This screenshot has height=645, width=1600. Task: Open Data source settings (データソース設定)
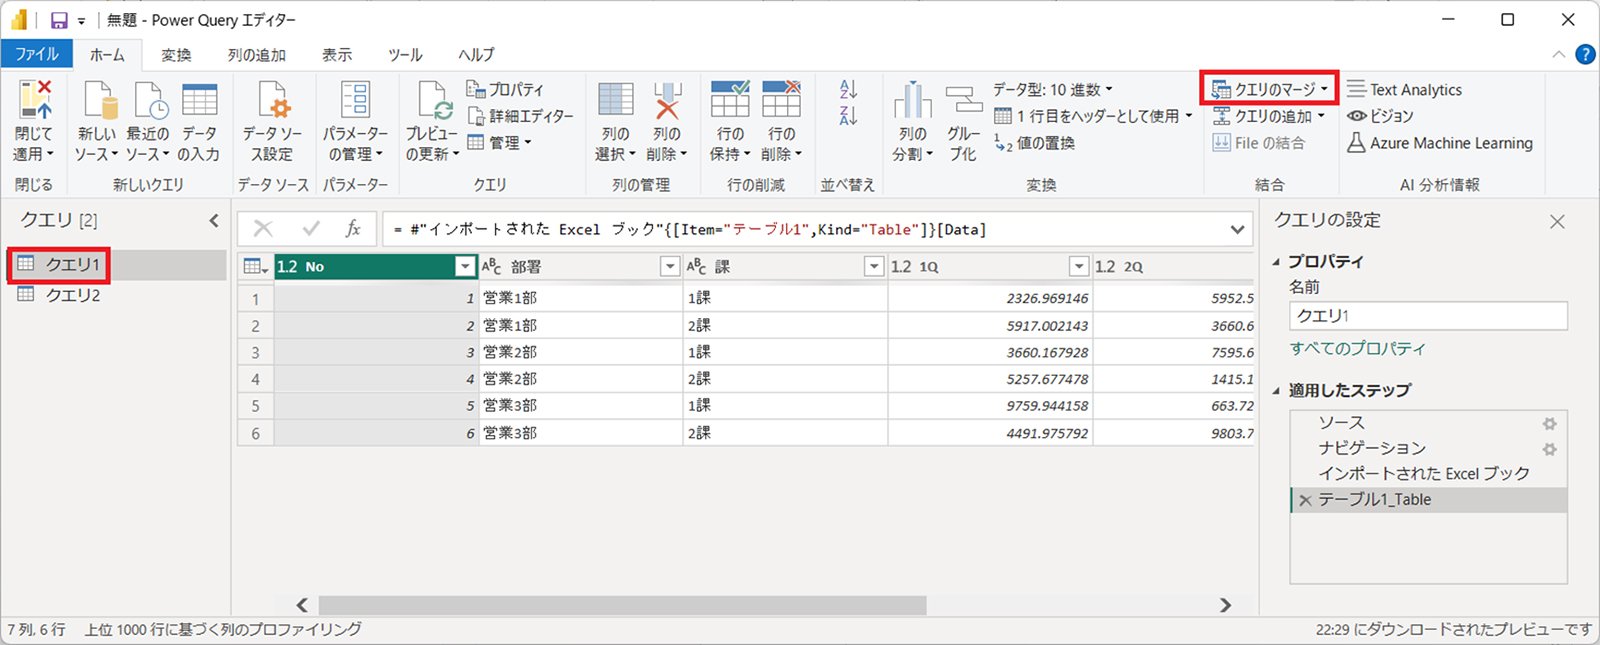point(272,120)
